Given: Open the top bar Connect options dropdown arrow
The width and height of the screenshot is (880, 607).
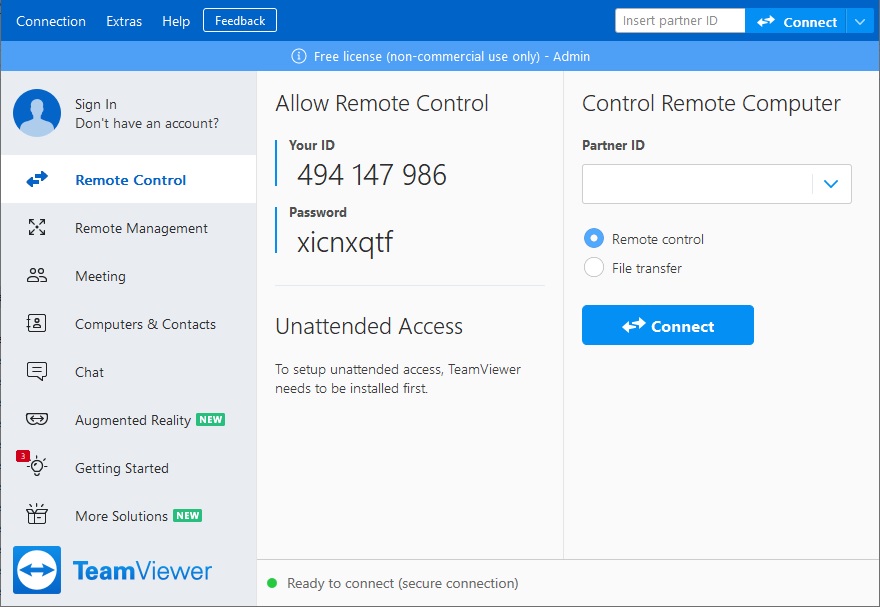Looking at the screenshot, I should coord(860,22).
